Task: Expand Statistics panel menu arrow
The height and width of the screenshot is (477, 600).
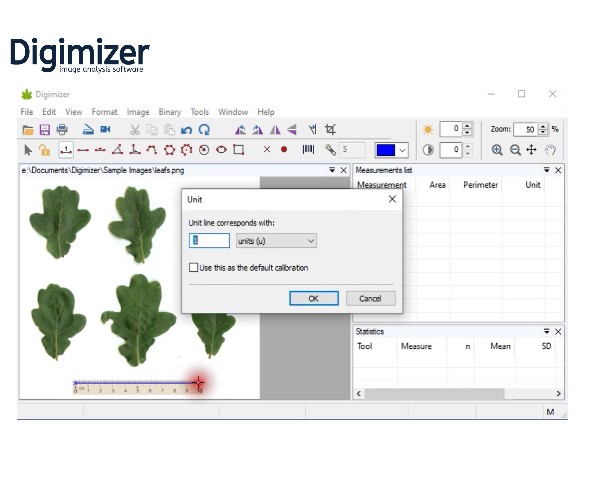Action: click(x=546, y=331)
